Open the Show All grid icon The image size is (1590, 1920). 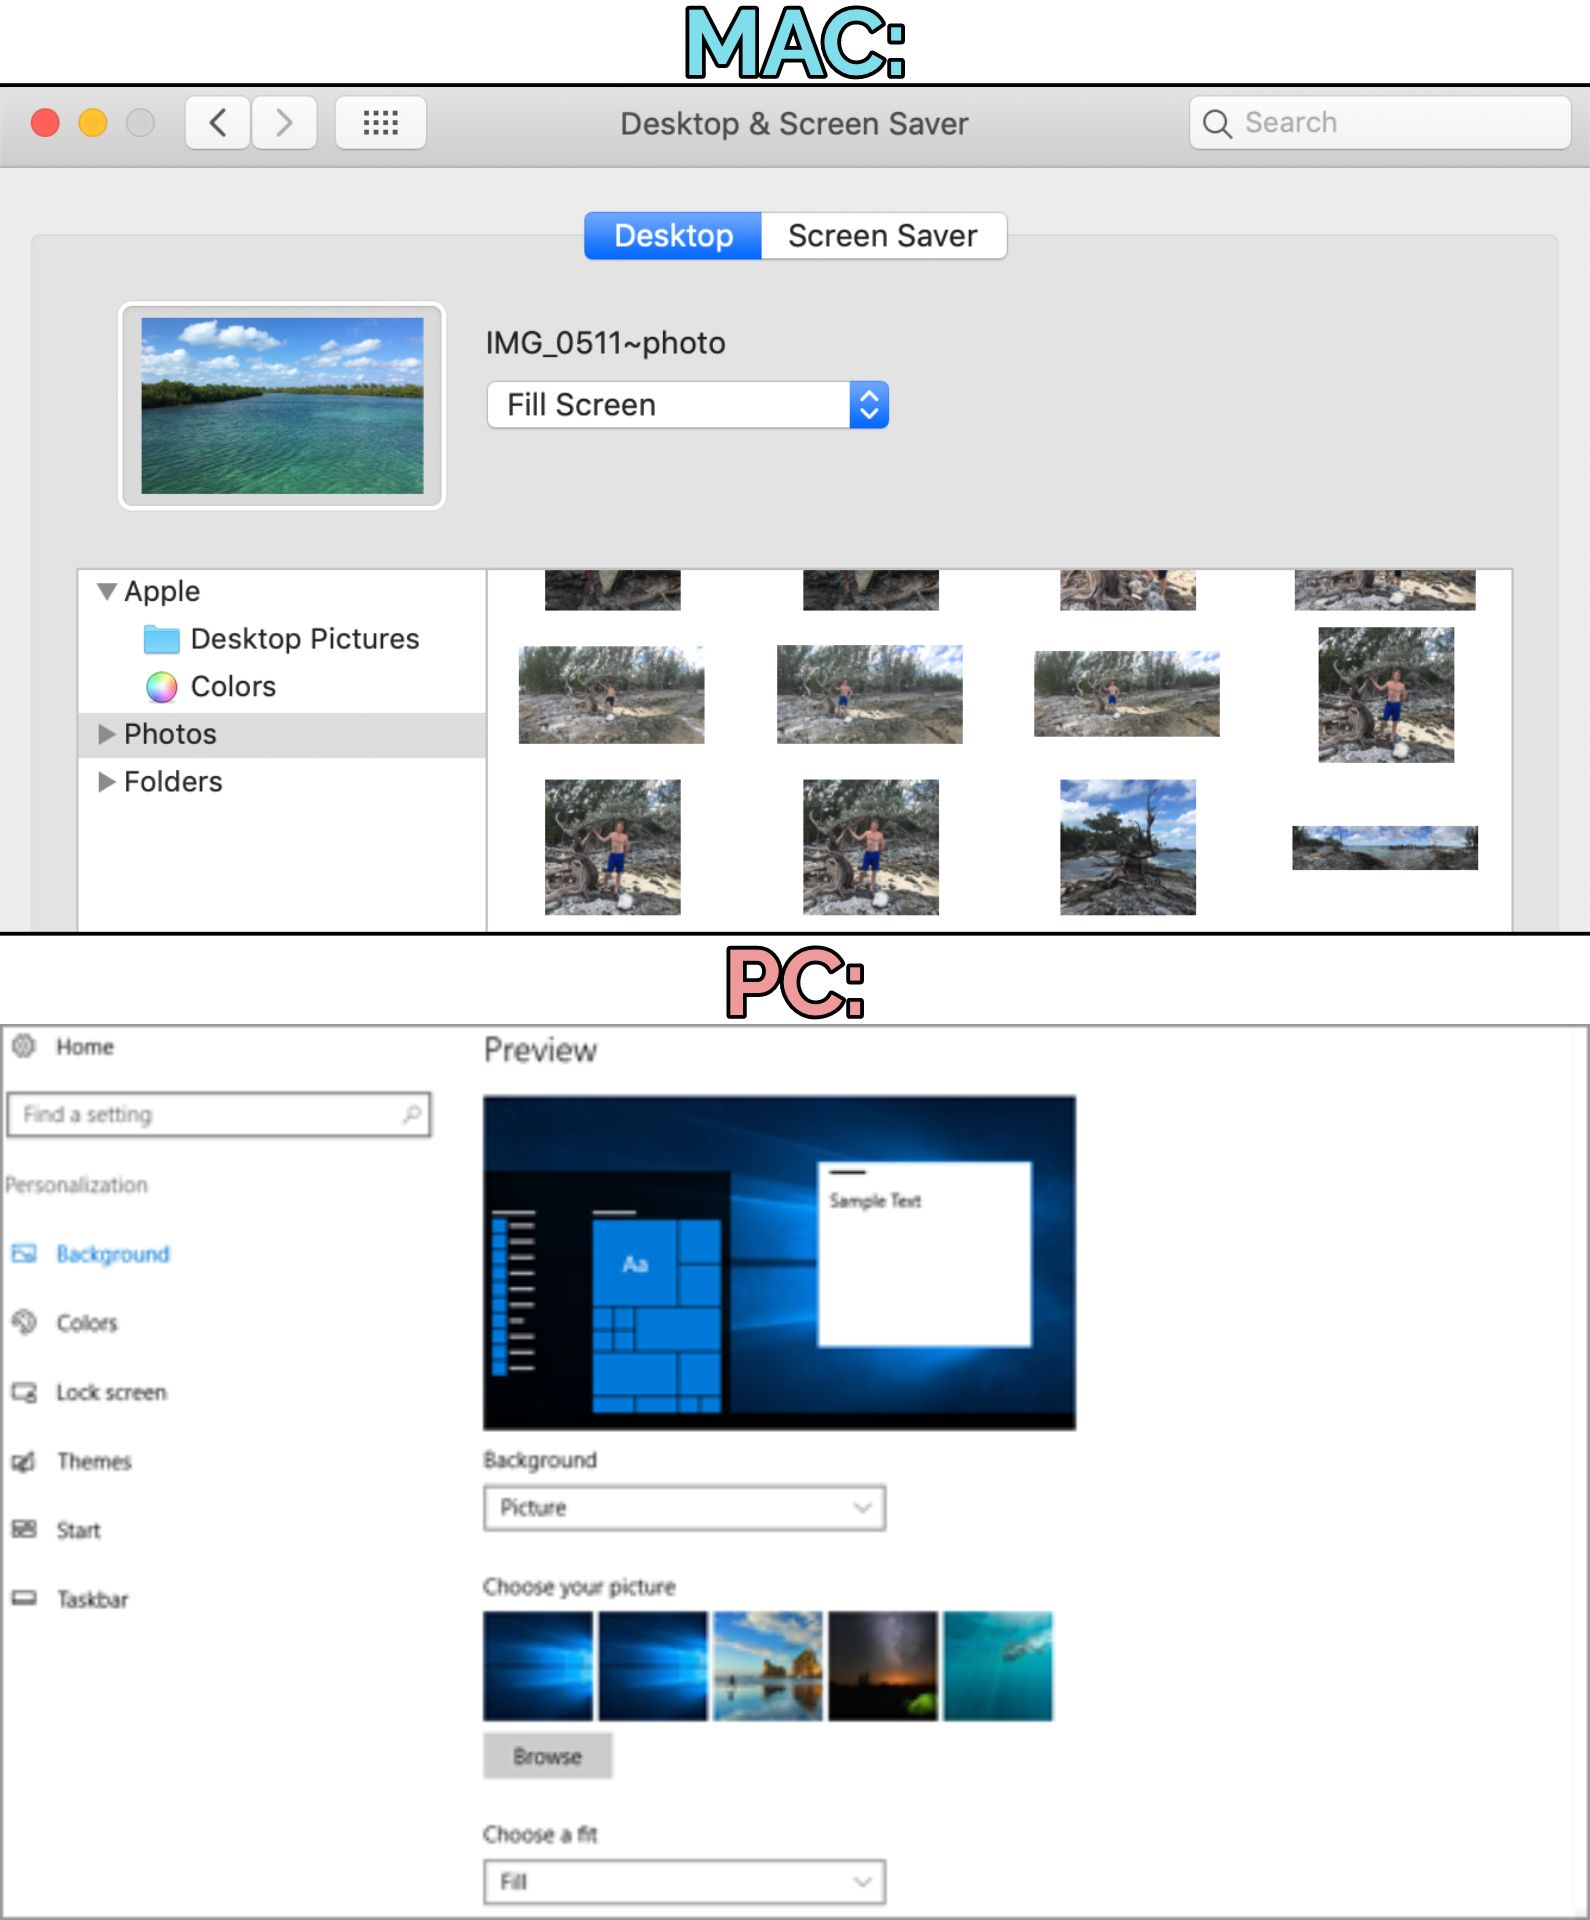pos(380,123)
